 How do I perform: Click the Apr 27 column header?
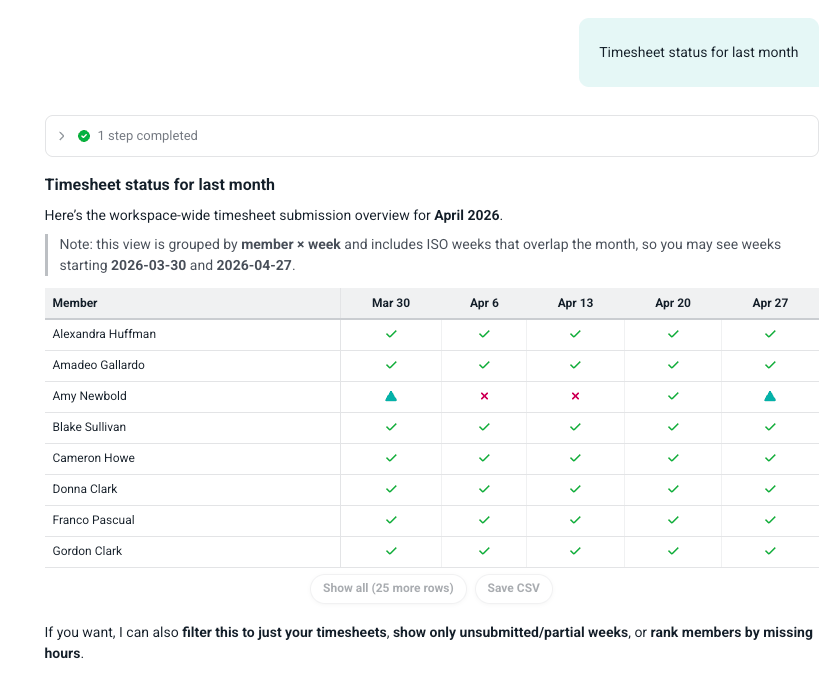770,303
